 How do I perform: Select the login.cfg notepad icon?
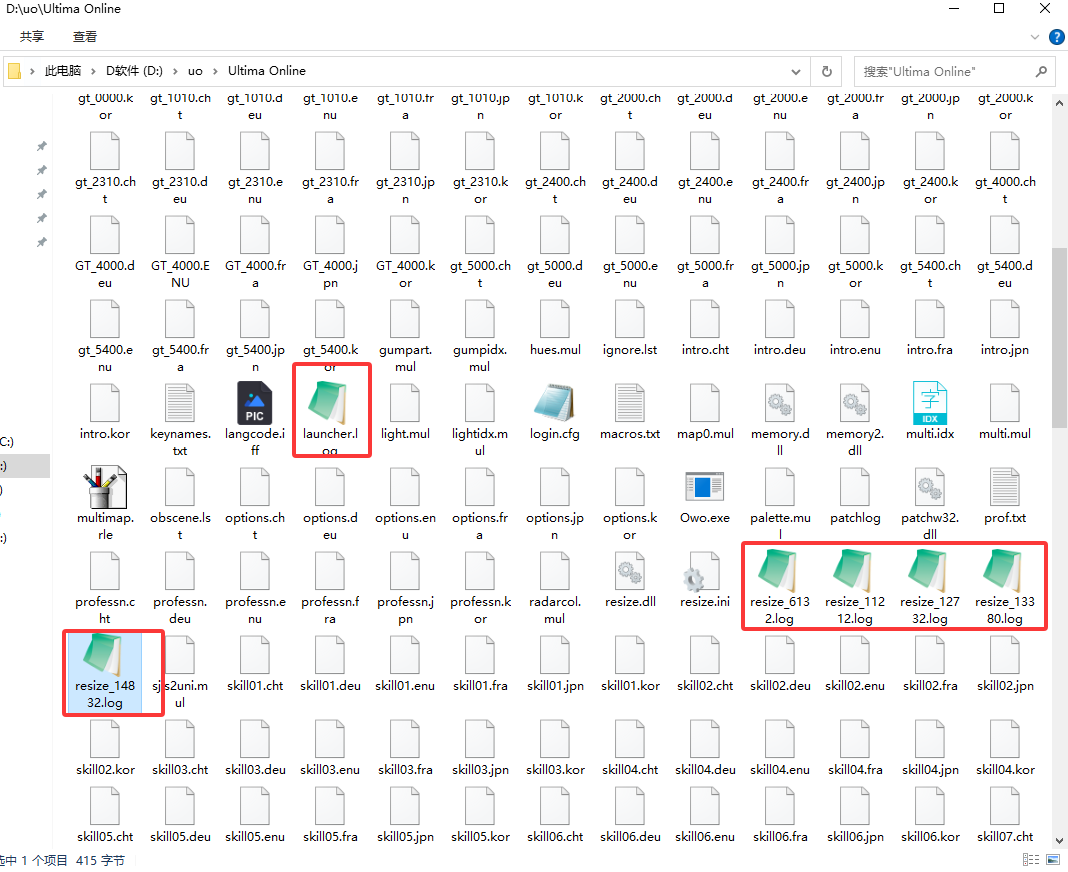(554, 402)
